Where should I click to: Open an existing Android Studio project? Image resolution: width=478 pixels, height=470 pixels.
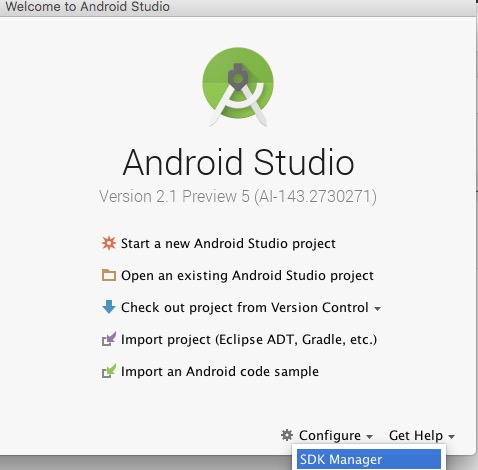pos(247,276)
